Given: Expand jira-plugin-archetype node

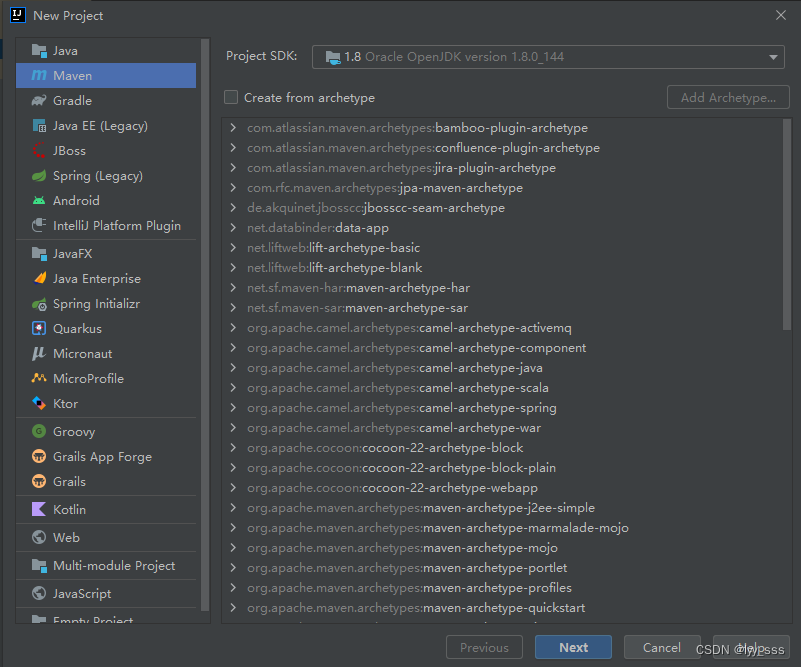Looking at the screenshot, I should 233,168.
